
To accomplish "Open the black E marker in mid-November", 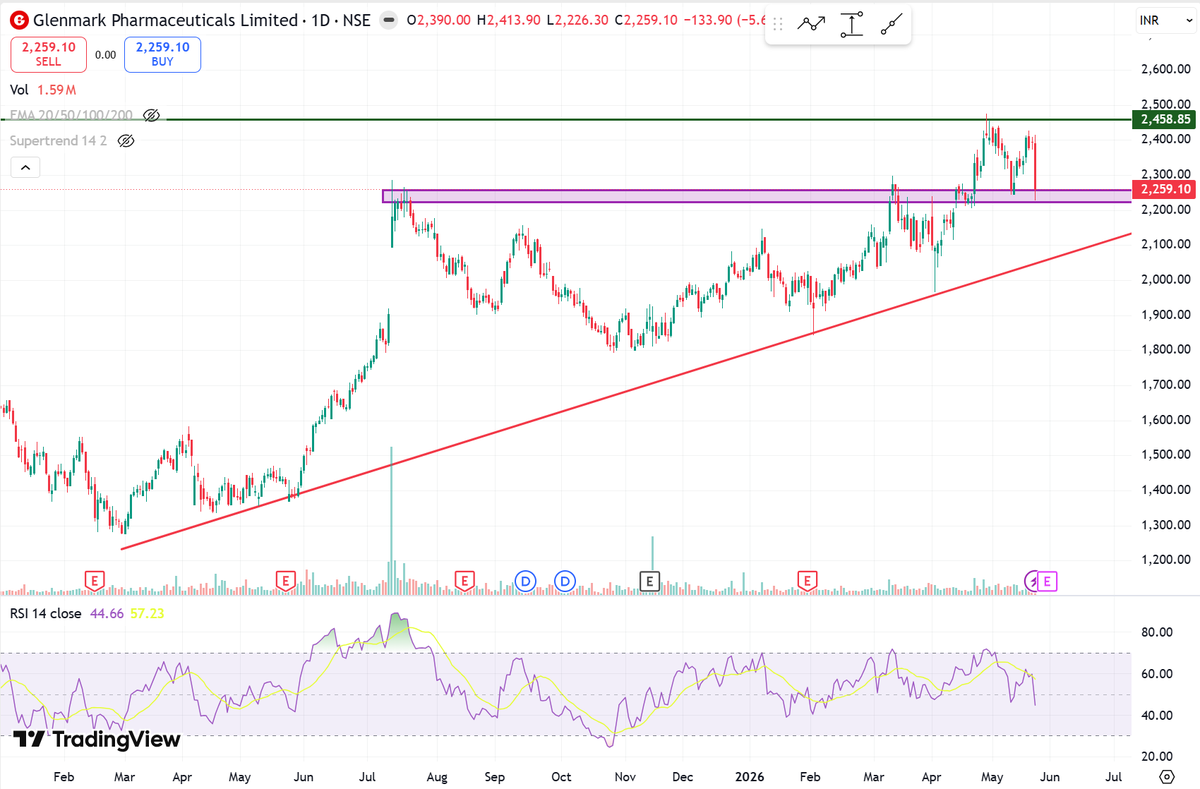I will pos(650,580).
